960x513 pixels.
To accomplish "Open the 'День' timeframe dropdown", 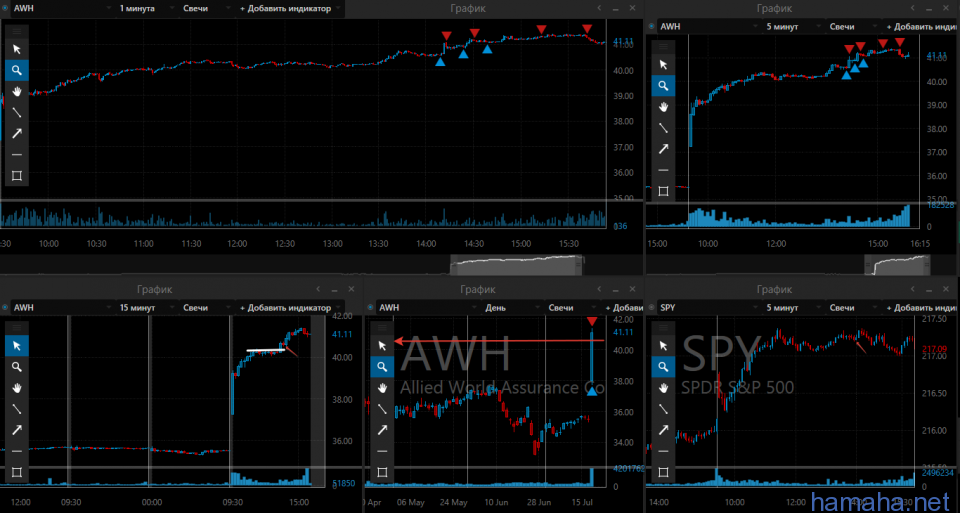I will (512, 308).
